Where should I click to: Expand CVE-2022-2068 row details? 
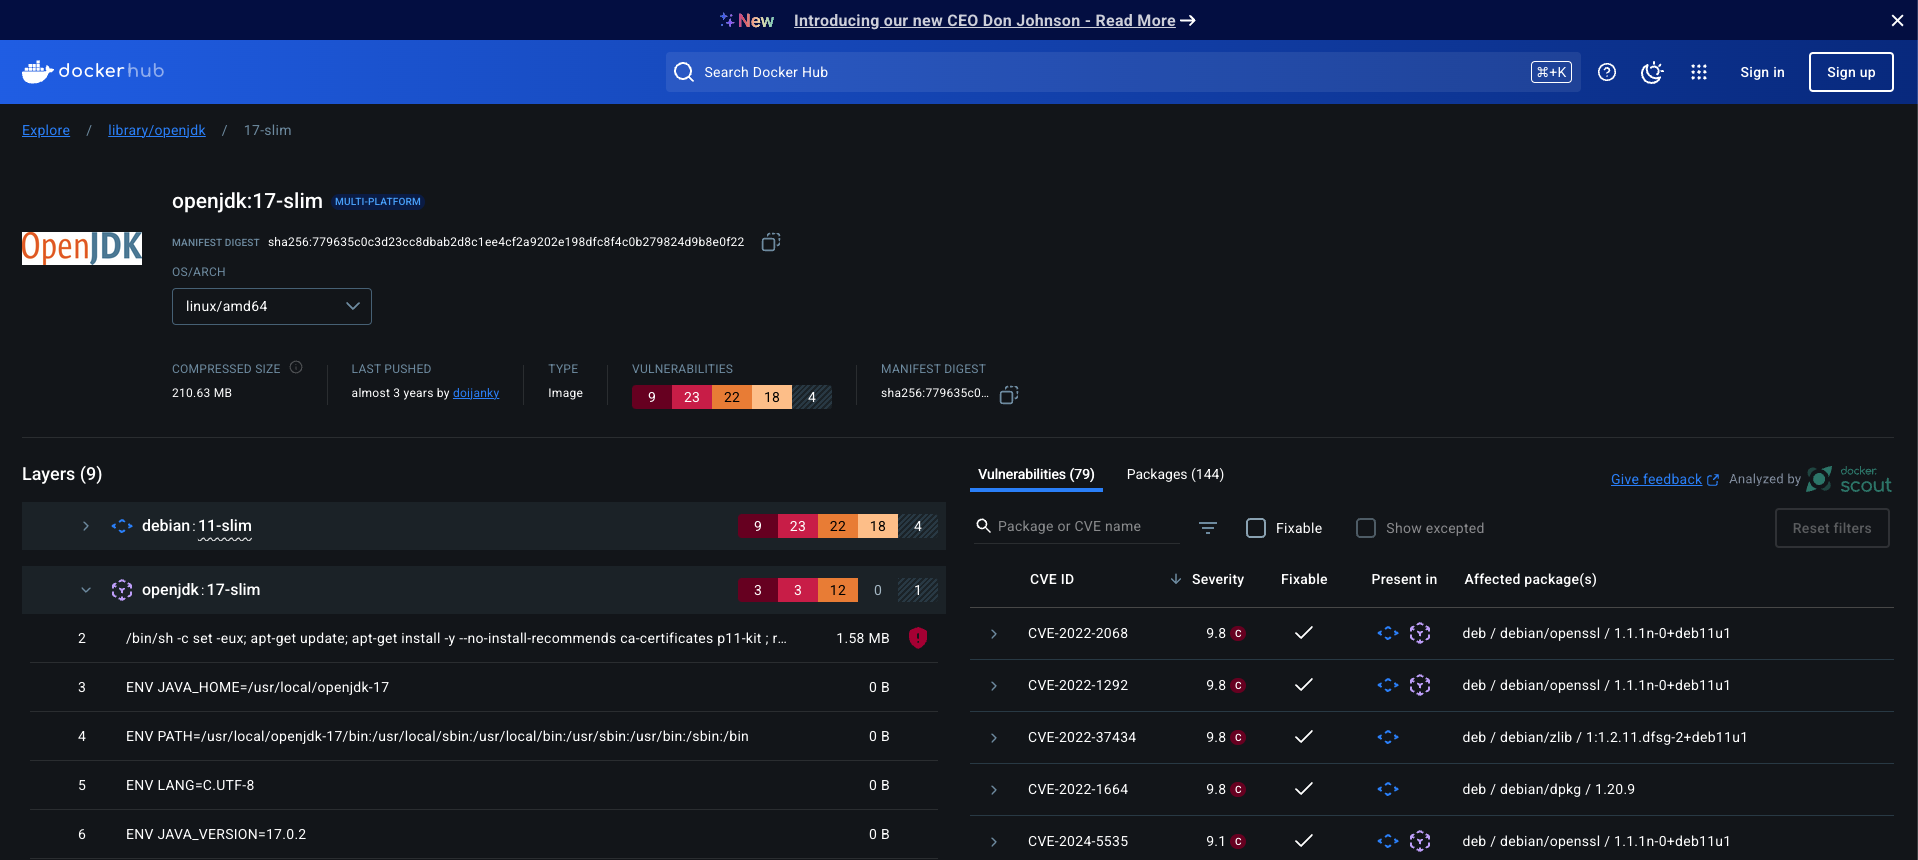point(994,634)
